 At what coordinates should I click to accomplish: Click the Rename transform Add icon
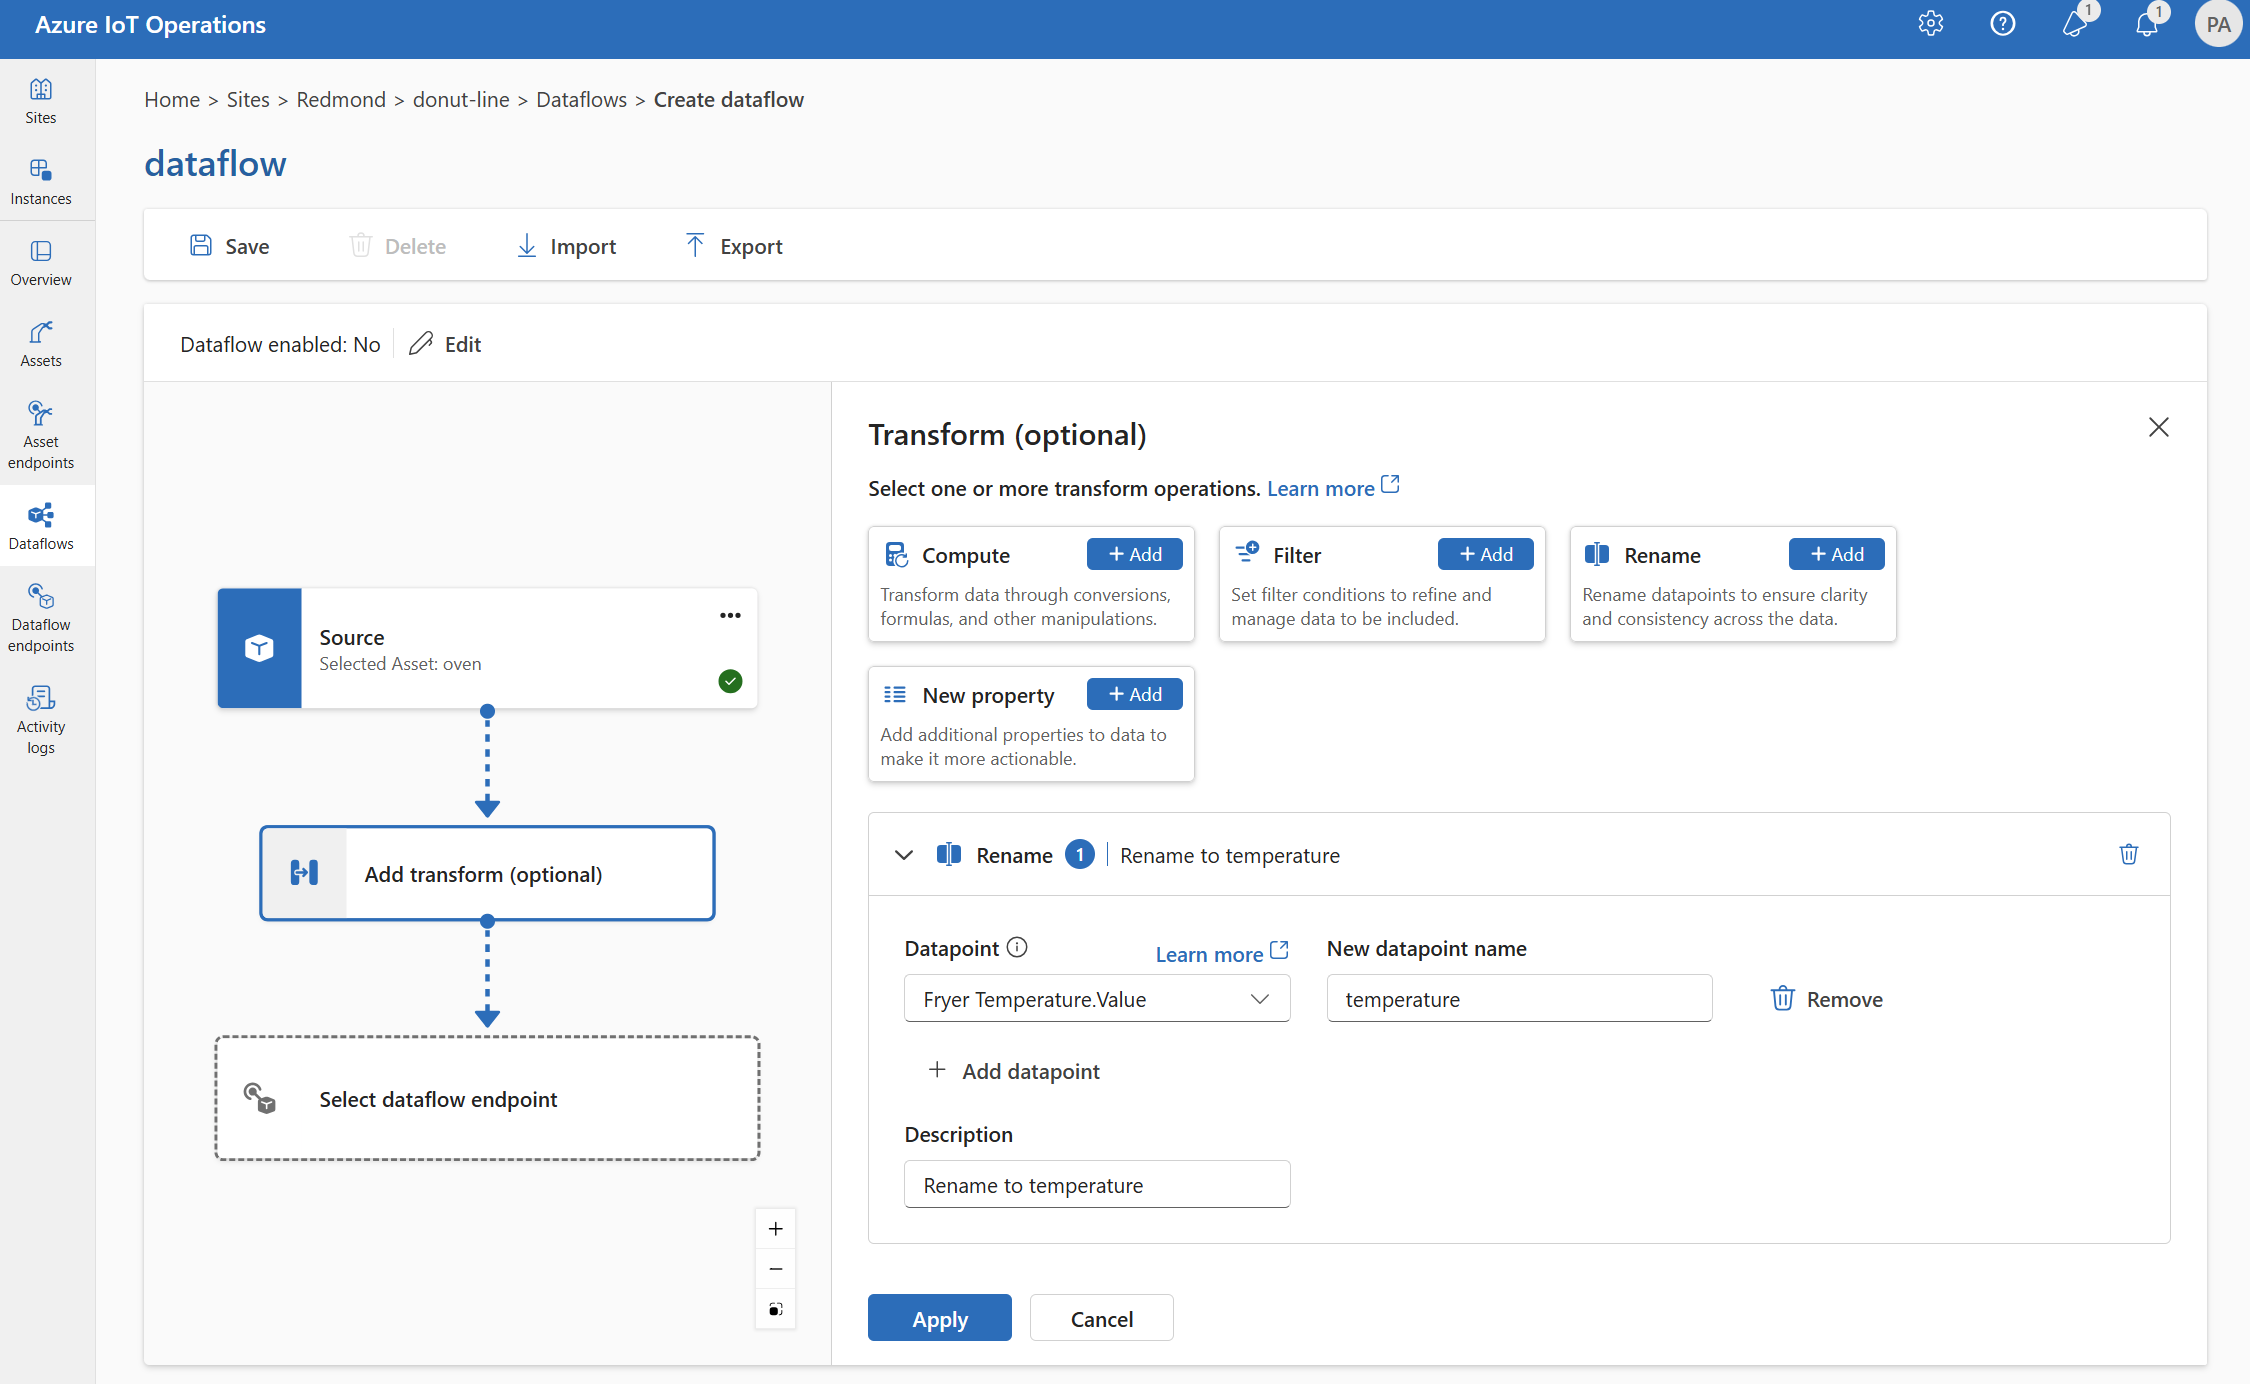(1832, 555)
